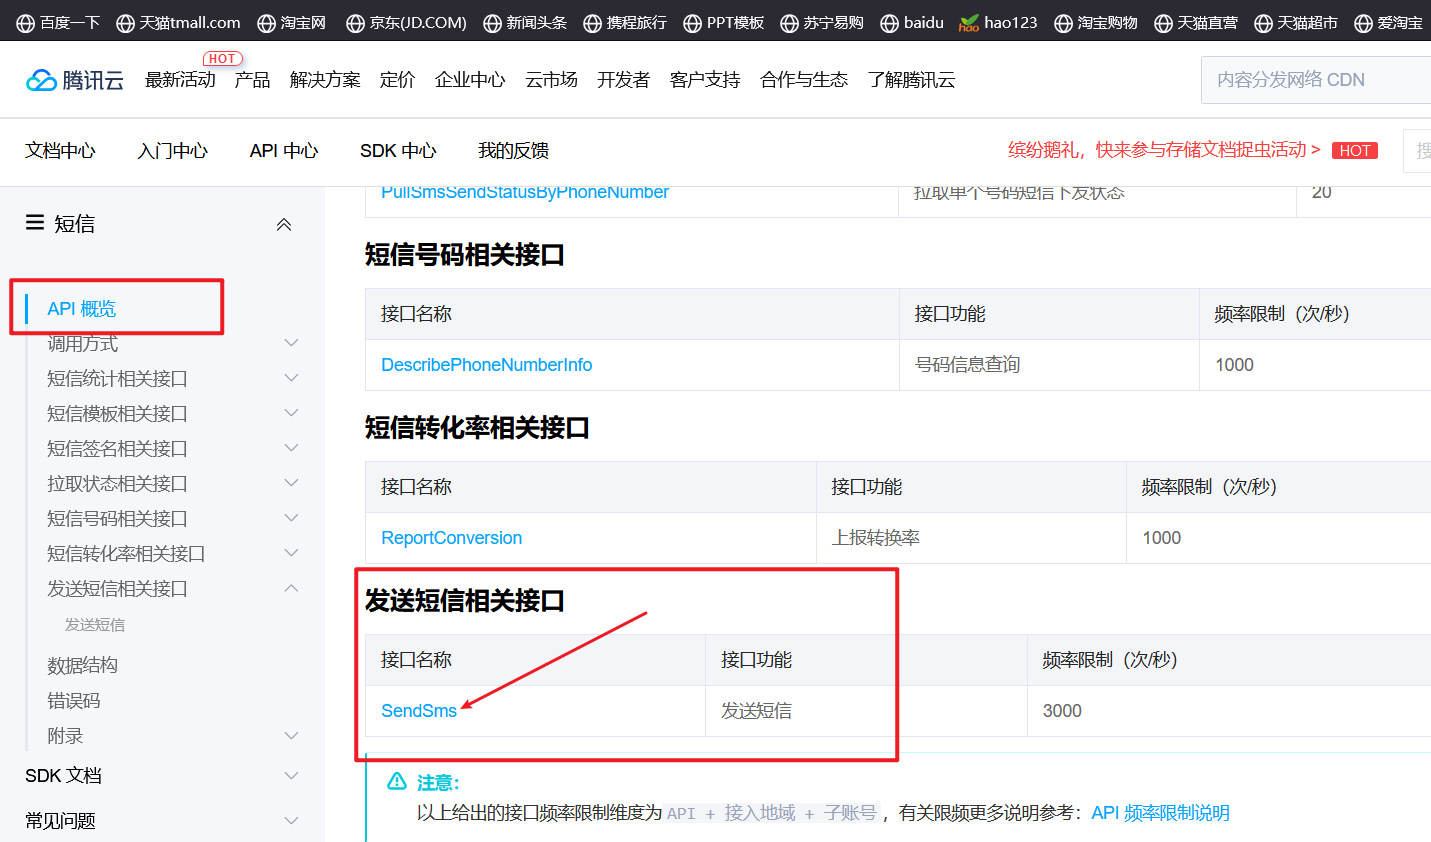Select 数据结构 in the sidebar
Viewport: 1431px width, 842px height.
tap(82, 666)
